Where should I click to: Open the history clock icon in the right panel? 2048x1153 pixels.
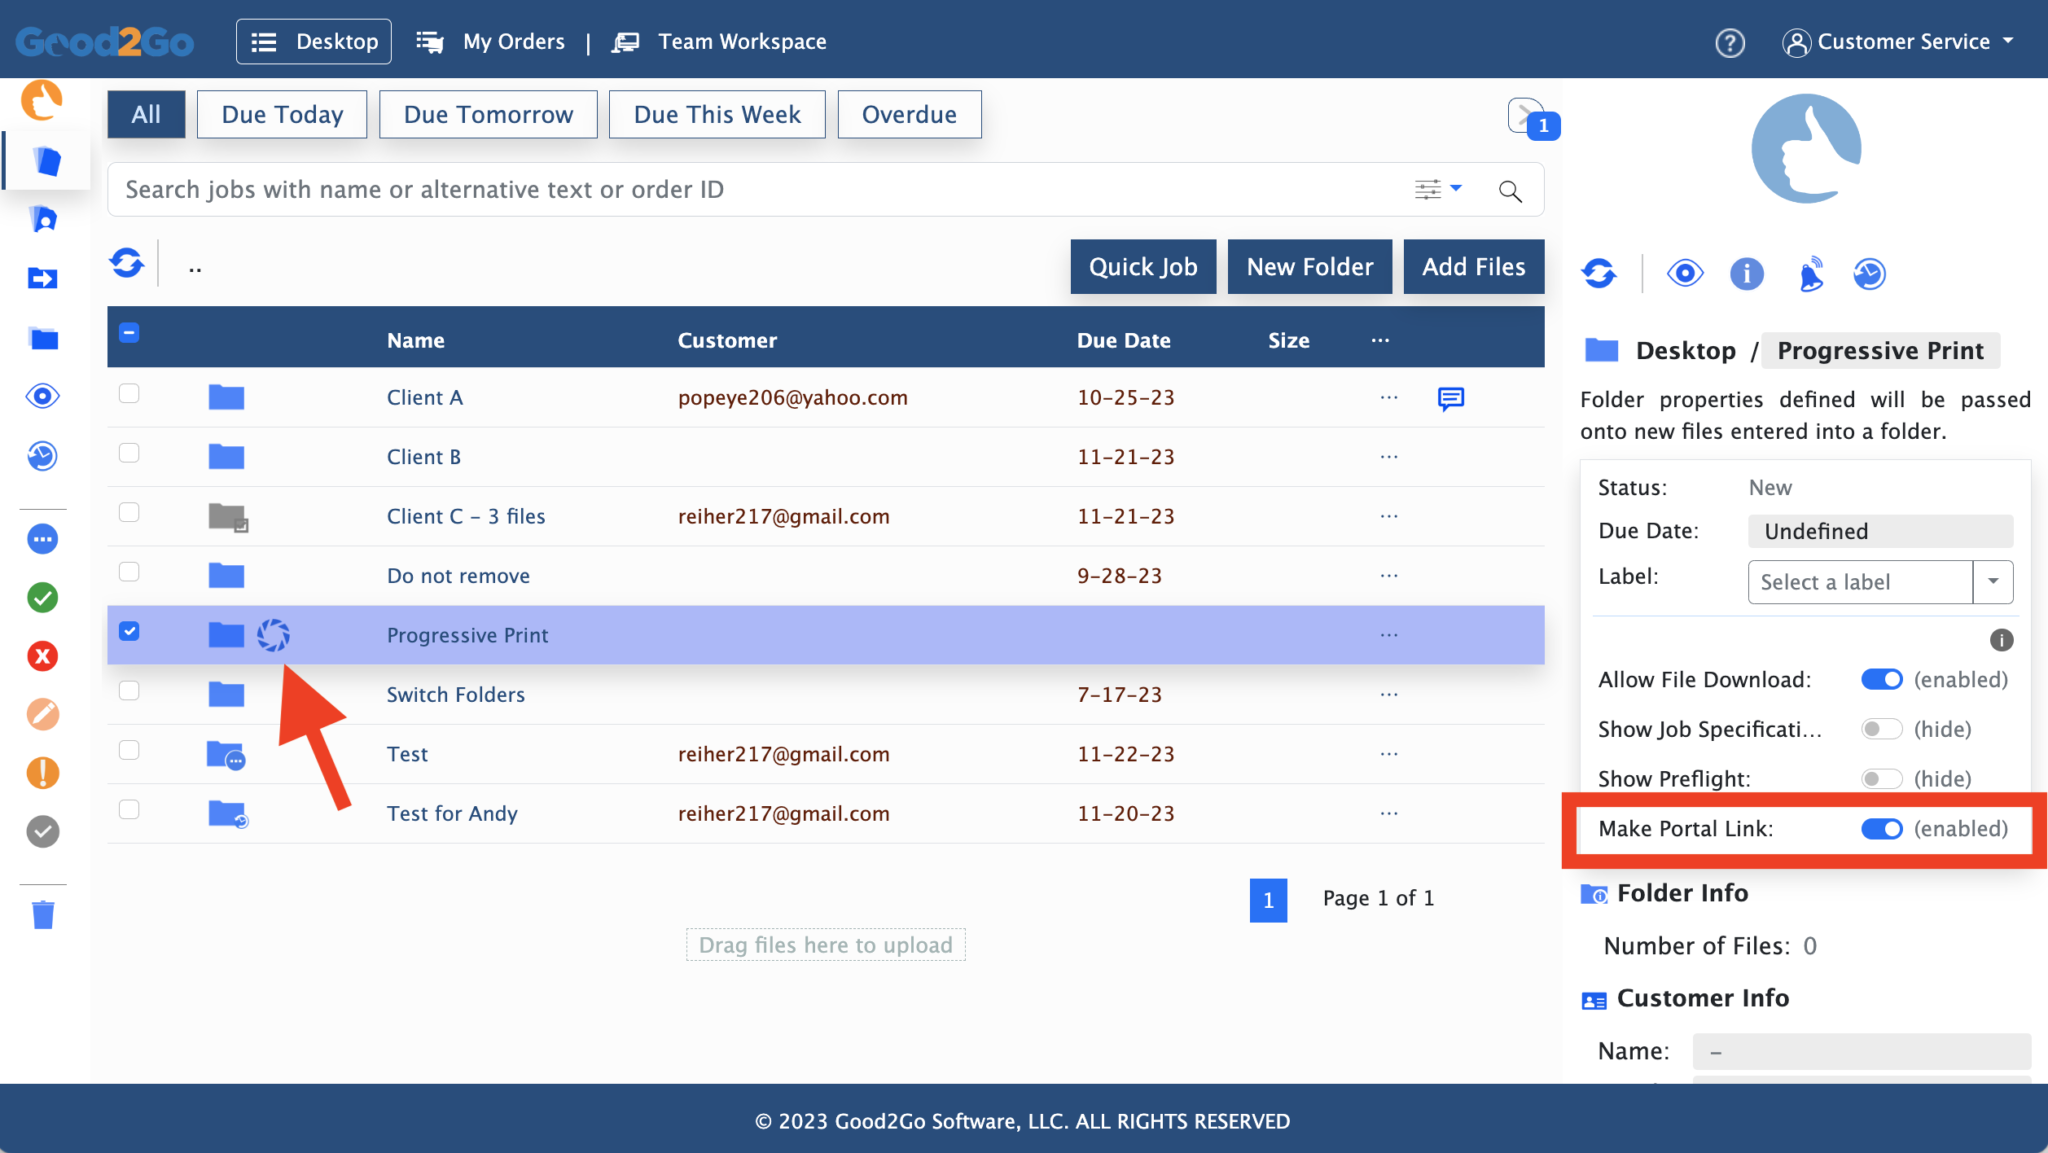coord(1869,273)
